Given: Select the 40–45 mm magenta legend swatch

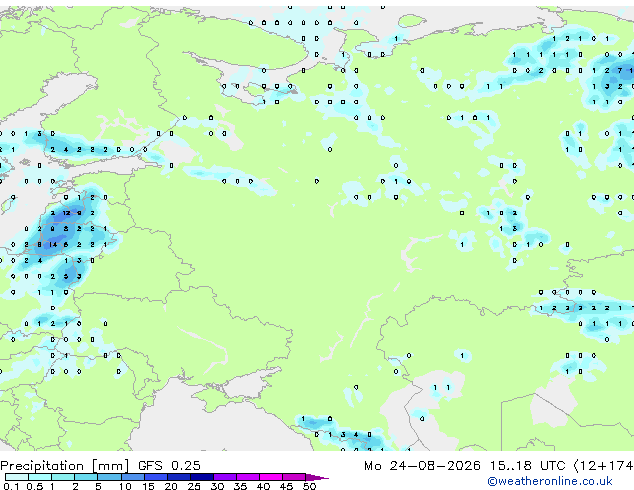Looking at the screenshot, I should (x=271, y=477).
